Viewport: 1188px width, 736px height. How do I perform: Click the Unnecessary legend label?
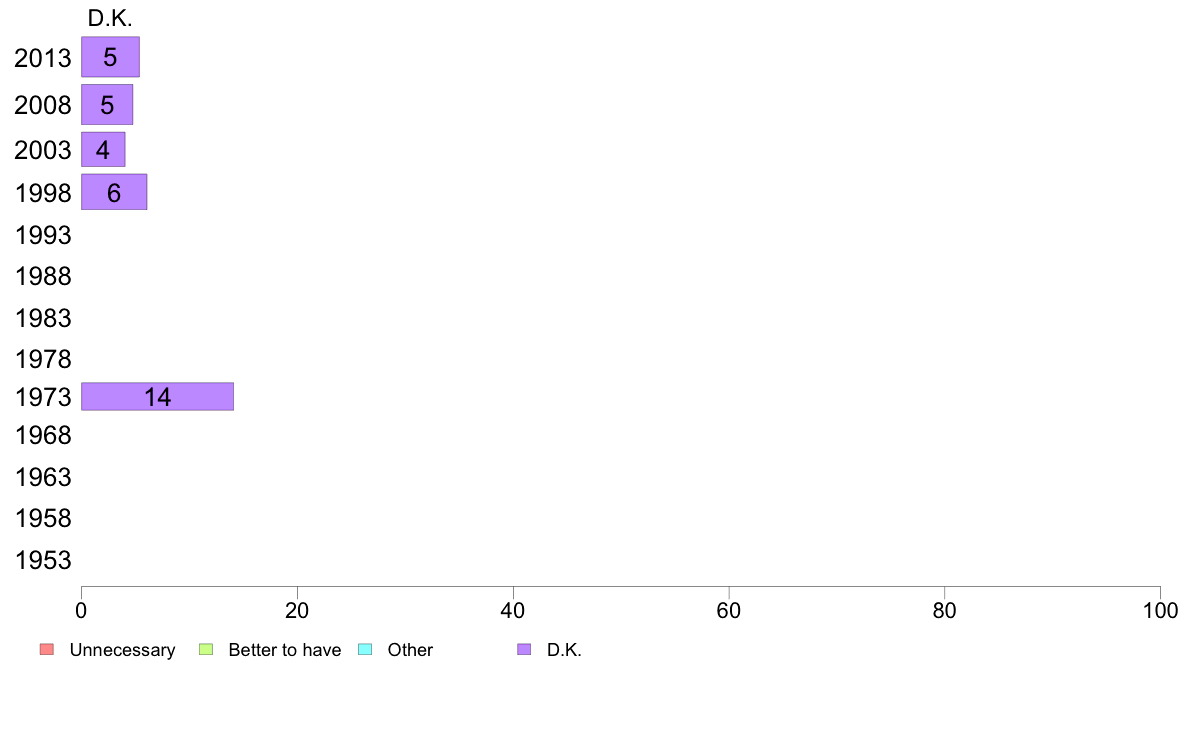(122, 650)
